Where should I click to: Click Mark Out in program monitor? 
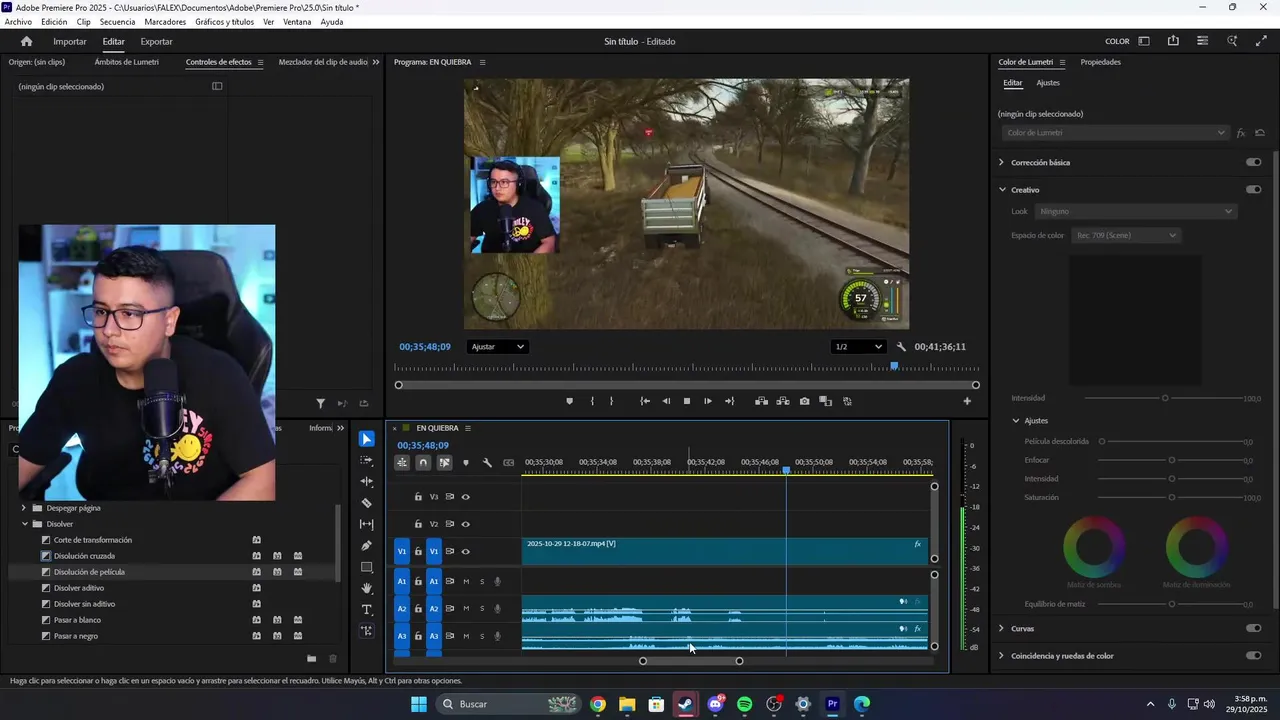(611, 401)
